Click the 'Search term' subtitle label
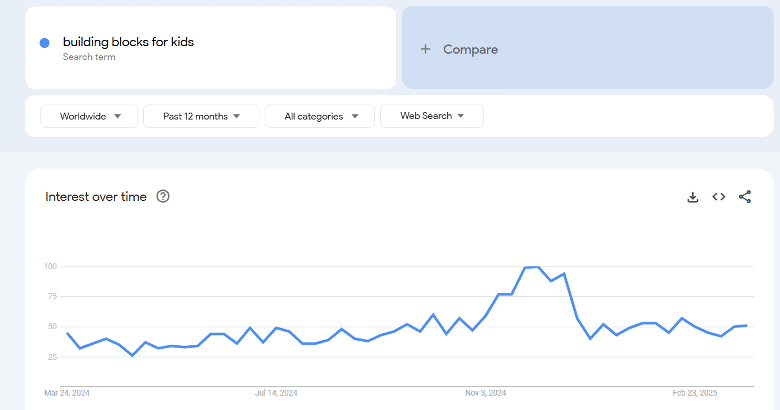Viewport: 780px width, 410px height. click(x=89, y=57)
